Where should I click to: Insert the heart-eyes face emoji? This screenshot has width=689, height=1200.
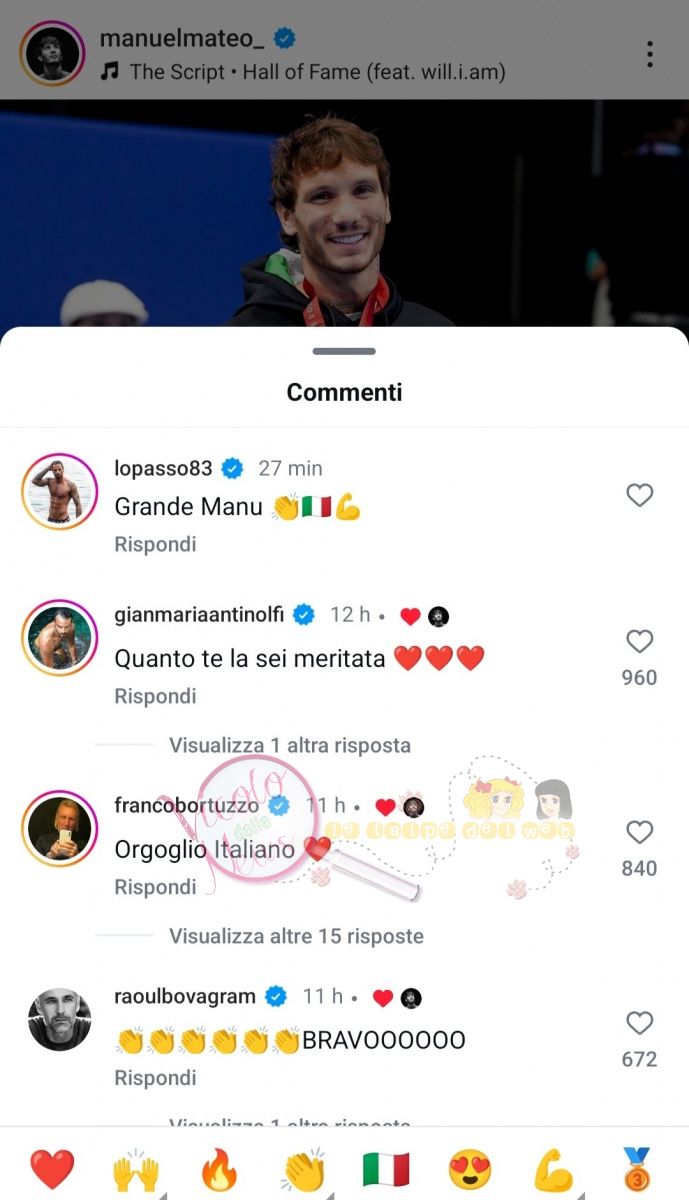point(469,1168)
